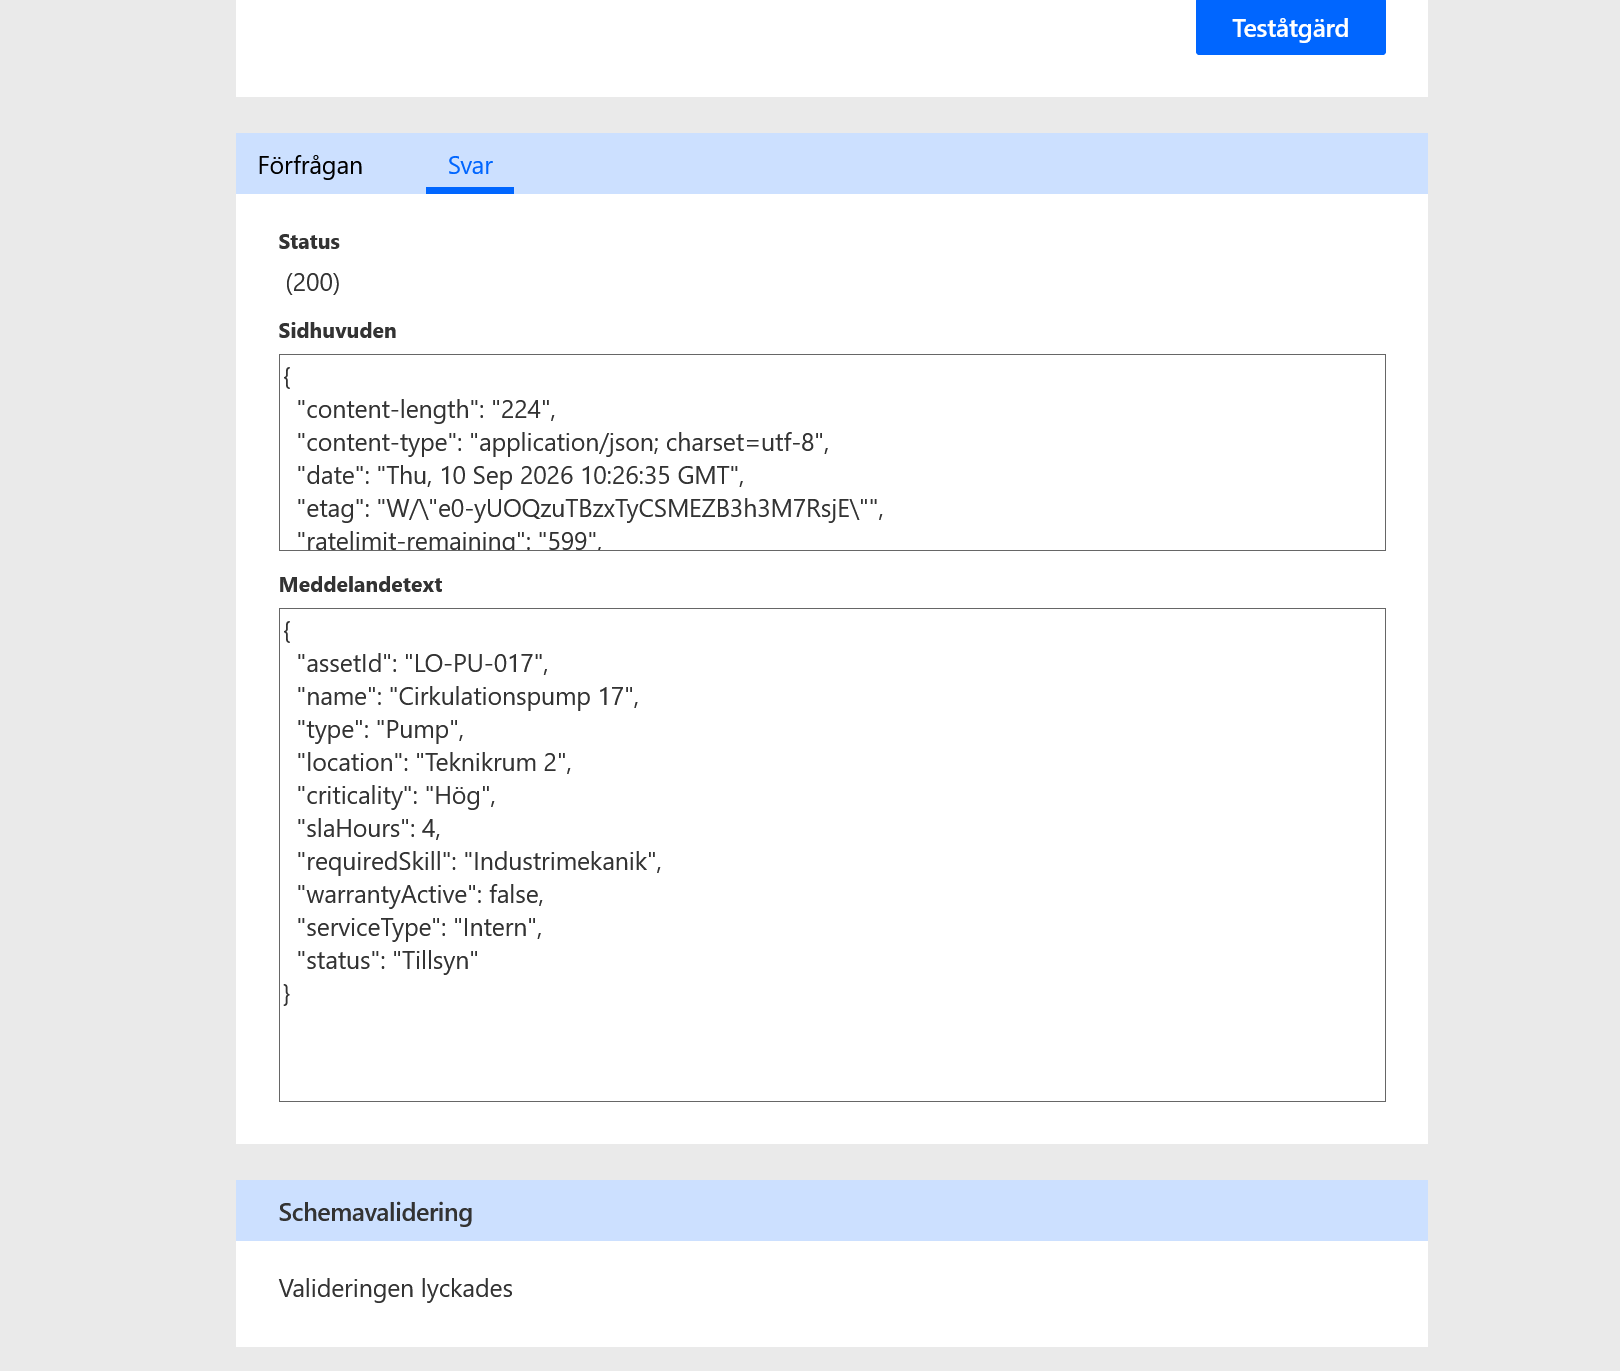Click the name Cirkulationspump 17 line
The image size is (1620, 1371).
[468, 697]
